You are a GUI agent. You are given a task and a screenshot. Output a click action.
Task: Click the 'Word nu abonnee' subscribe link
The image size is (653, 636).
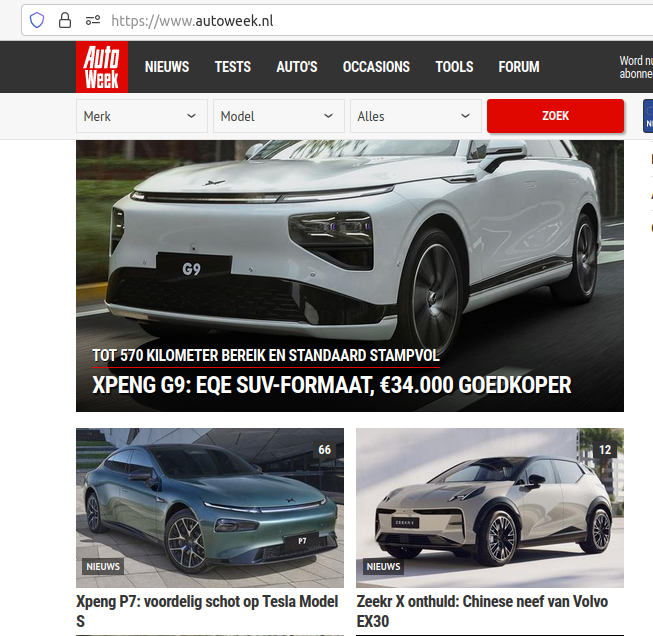[x=636, y=67]
